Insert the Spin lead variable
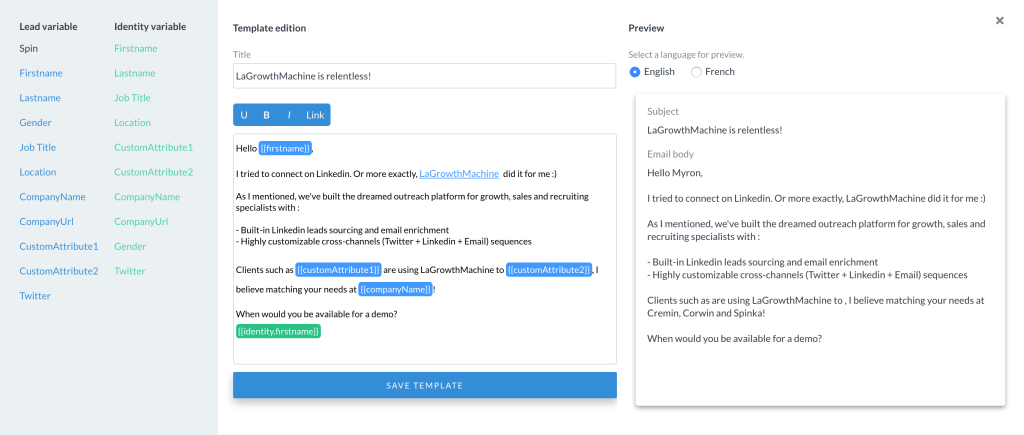Image resolution: width=1024 pixels, height=435 pixels. (x=29, y=48)
